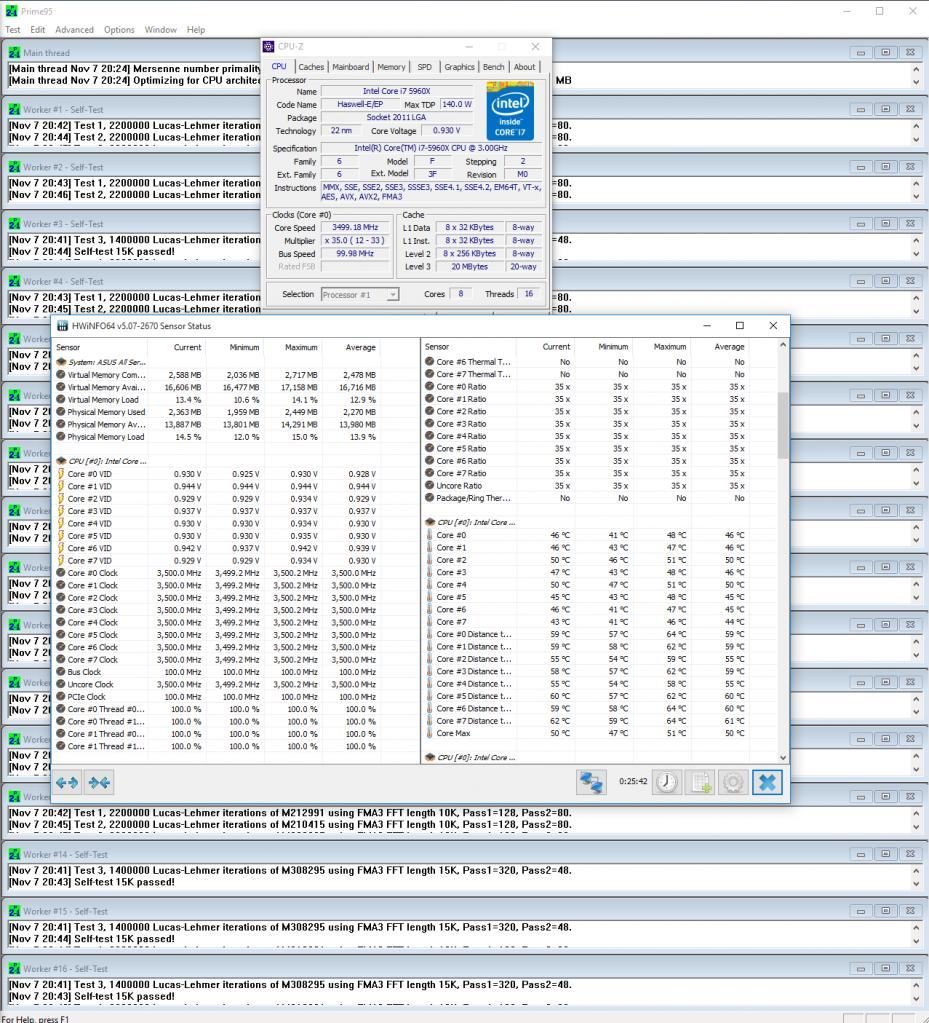
Task: Click the Worker #15 window icon
Action: coord(14,911)
